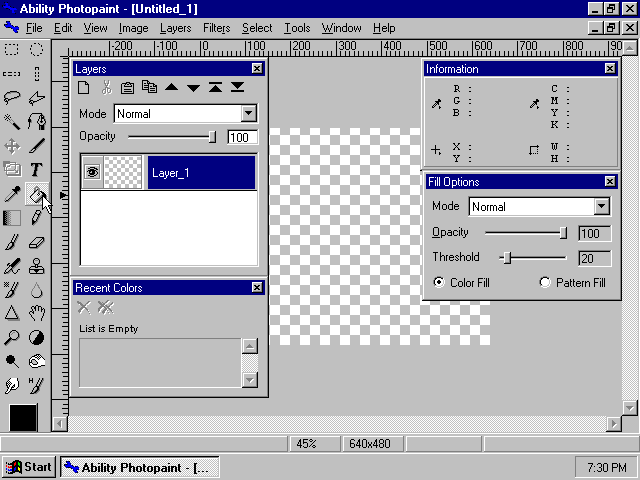Select the freehand lasso tool
This screenshot has width=640, height=480.
coord(12,98)
